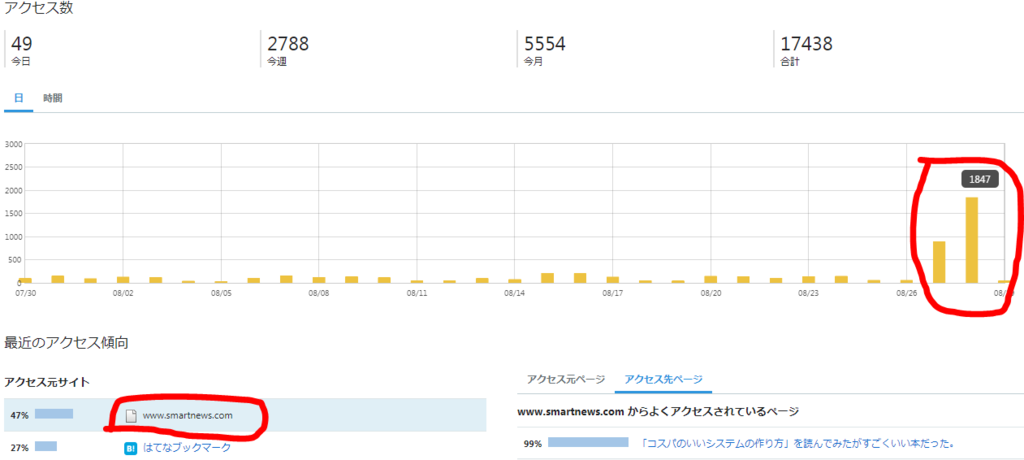Click the アクセス元サイト section label
The height and width of the screenshot is (460, 1024).
(x=46, y=381)
